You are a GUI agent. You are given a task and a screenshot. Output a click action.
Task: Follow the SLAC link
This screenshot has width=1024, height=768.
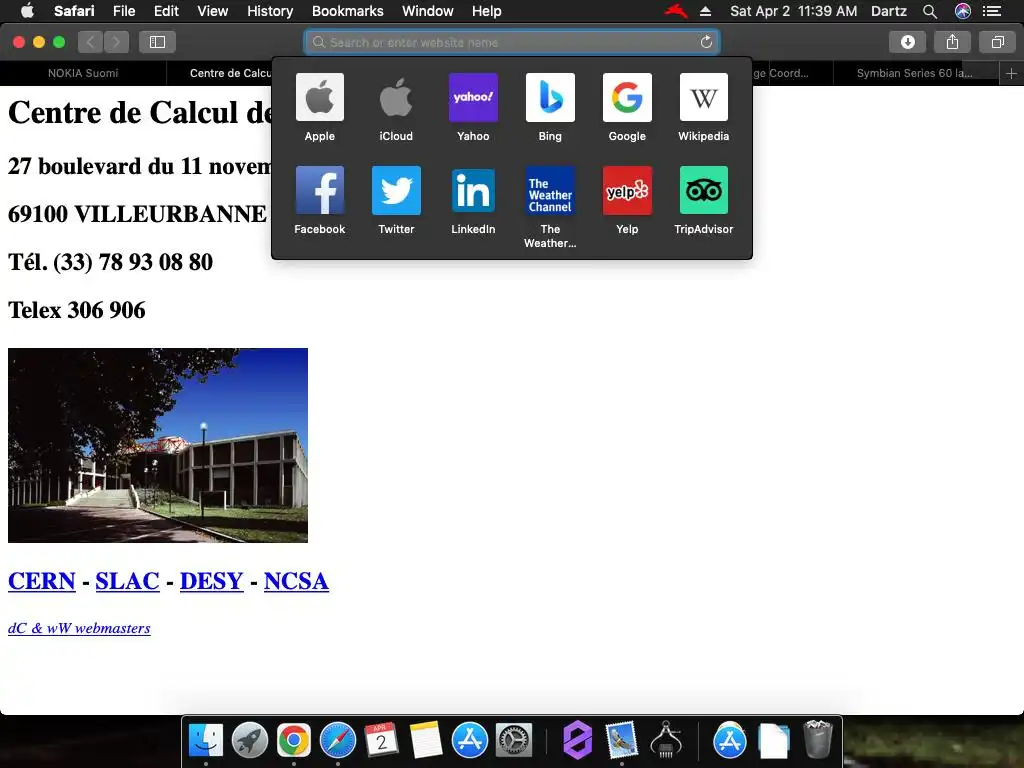(x=127, y=581)
